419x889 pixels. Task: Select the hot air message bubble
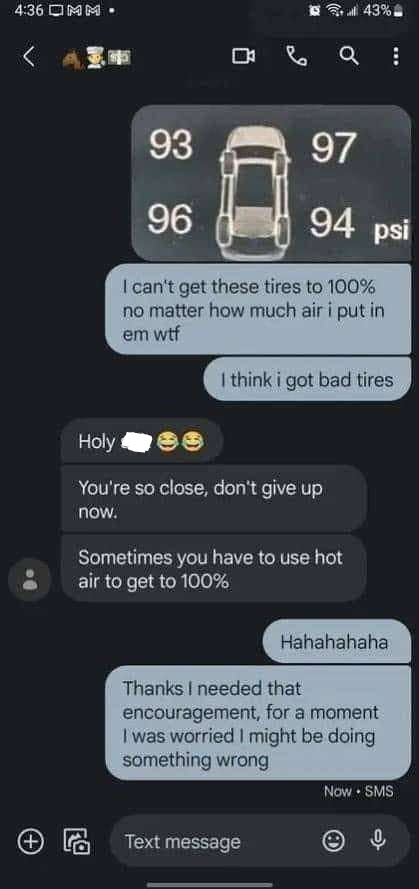[x=213, y=568]
